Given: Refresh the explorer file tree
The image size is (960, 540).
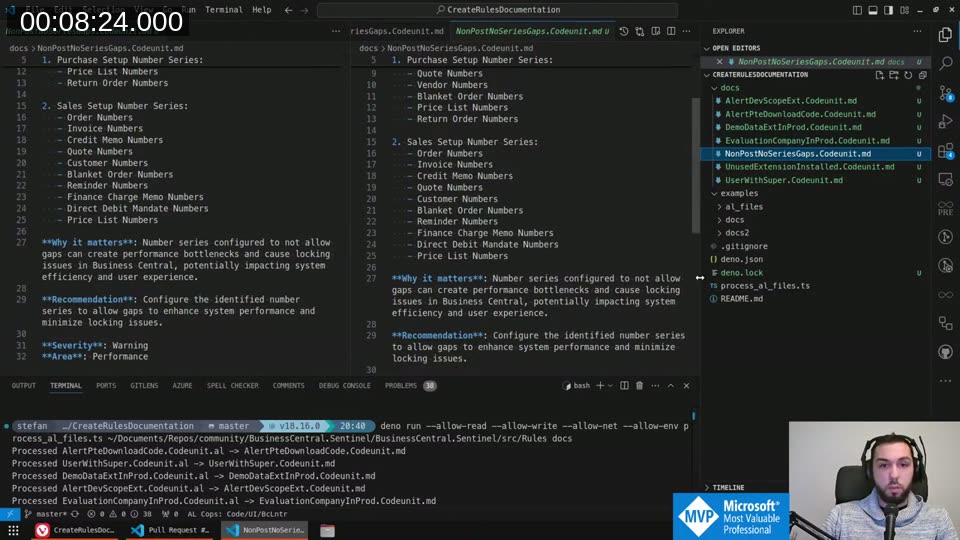Looking at the screenshot, I should tap(908, 75).
